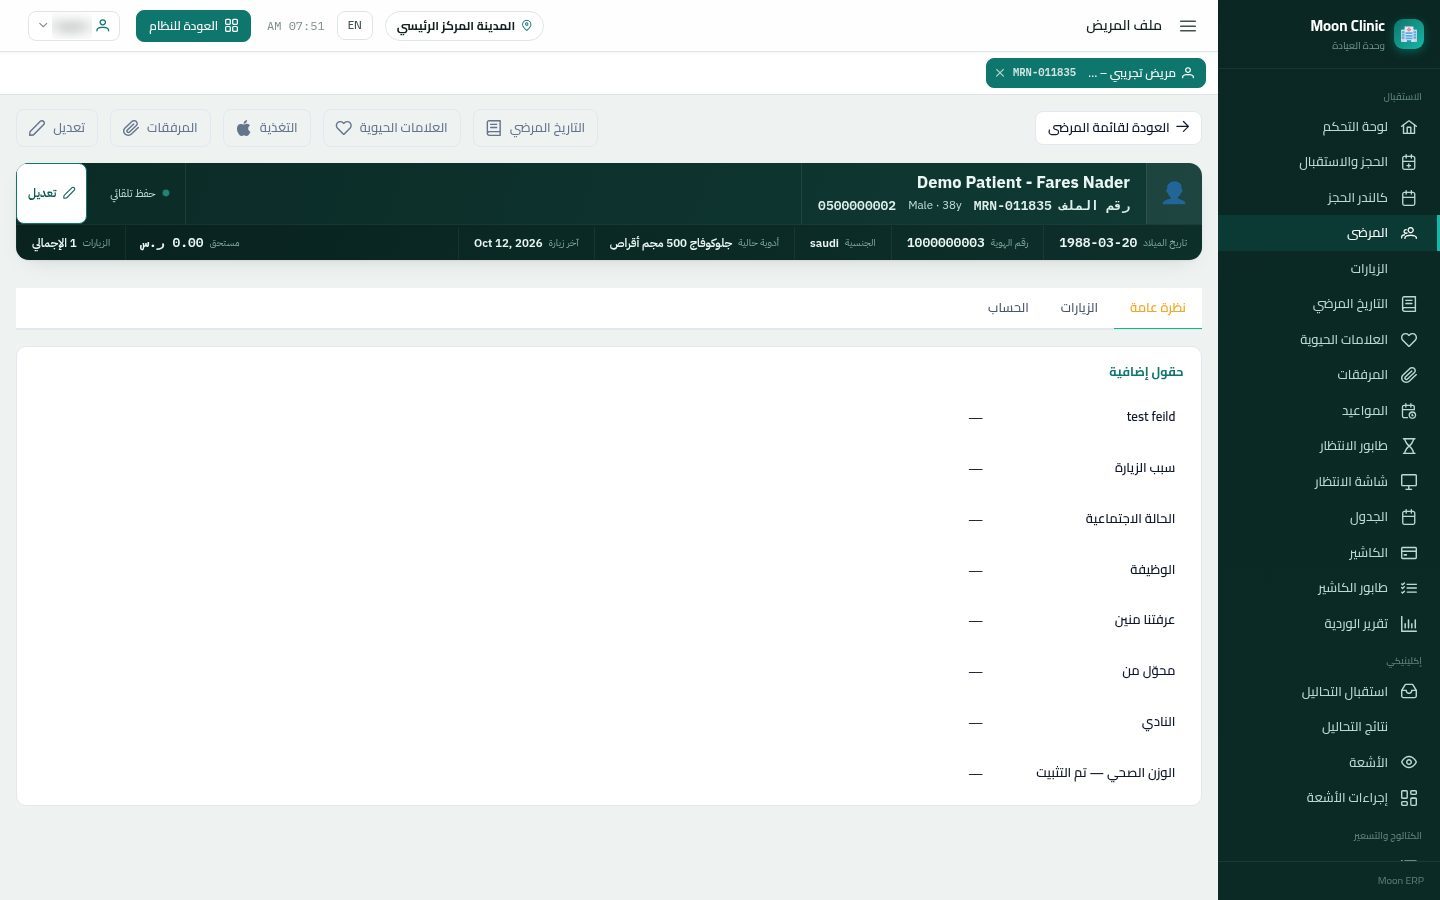The height and width of the screenshot is (900, 1440).
Task: Click the الحجز والاستقبال calendar icon
Action: click(1409, 162)
